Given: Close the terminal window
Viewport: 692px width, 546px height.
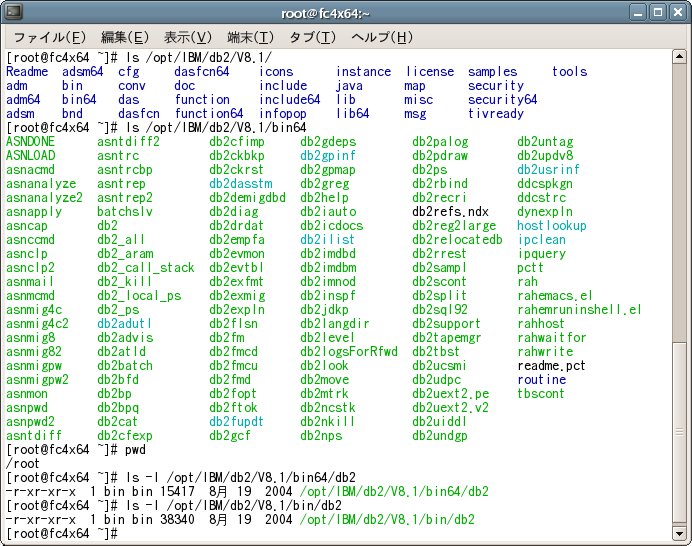Looking at the screenshot, I should 677,13.
